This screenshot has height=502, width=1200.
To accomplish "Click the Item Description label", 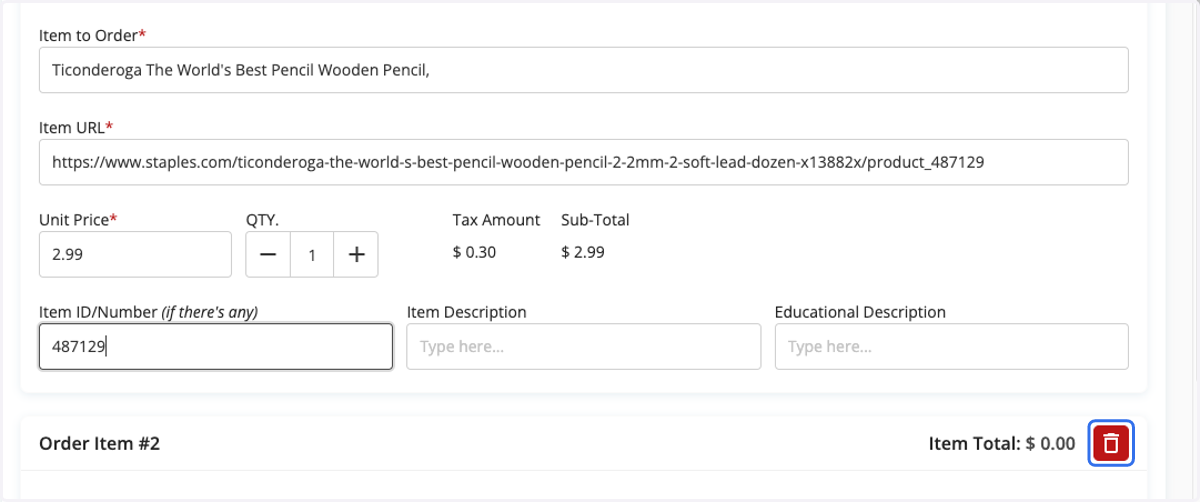I will [x=467, y=312].
